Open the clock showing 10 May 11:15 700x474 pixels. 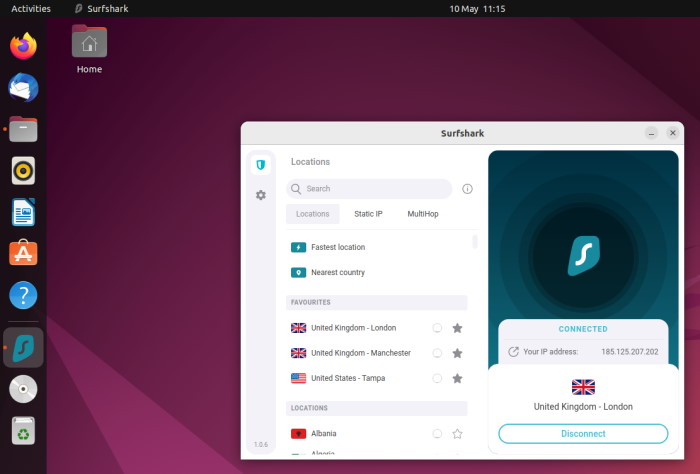point(477,8)
